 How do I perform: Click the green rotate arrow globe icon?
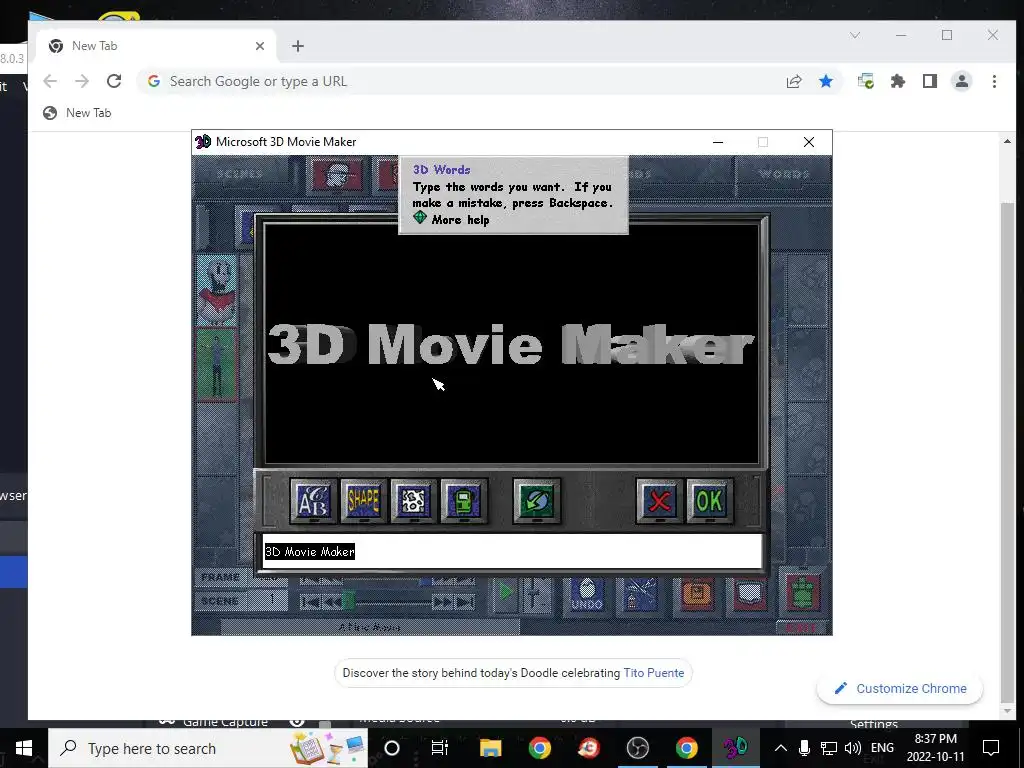click(537, 501)
